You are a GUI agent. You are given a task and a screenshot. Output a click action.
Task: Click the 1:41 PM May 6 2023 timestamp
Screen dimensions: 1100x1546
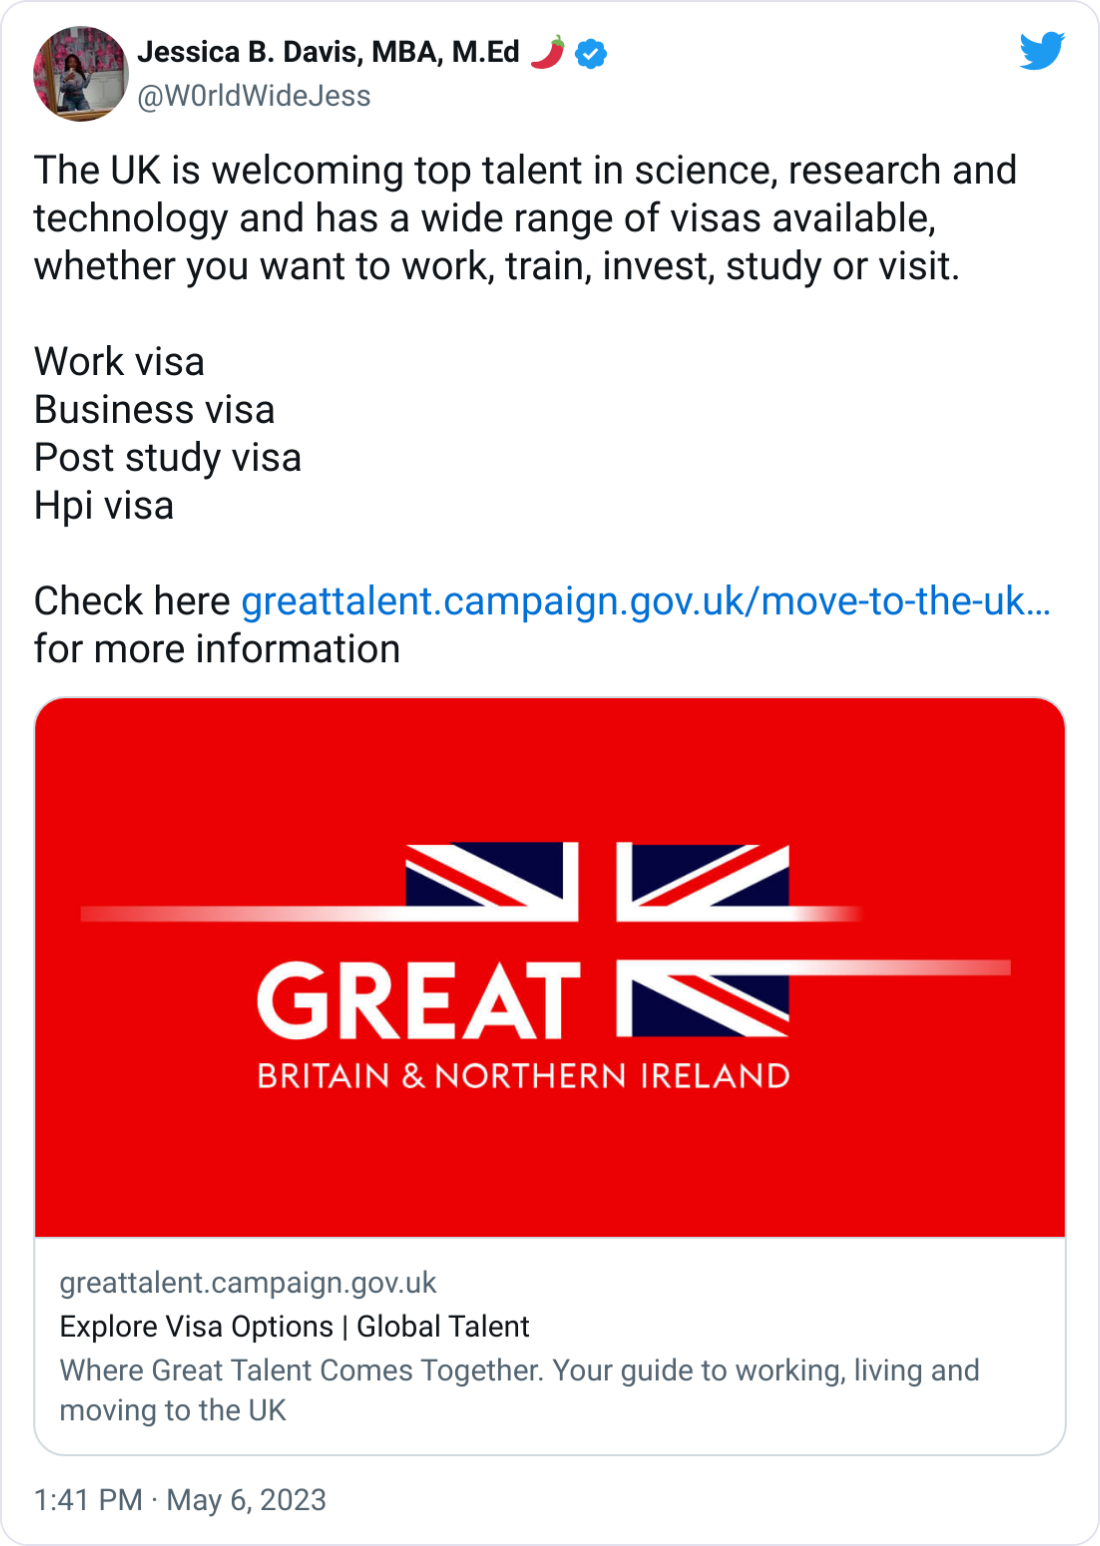click(179, 1500)
